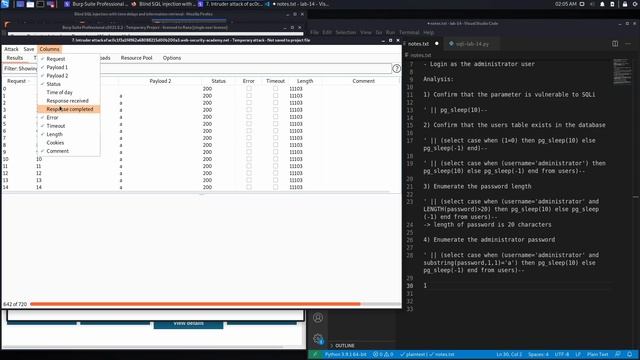This screenshot has width=640, height=360.
Task: Click Error checkbox in request 0 row
Action: (x=249, y=88)
